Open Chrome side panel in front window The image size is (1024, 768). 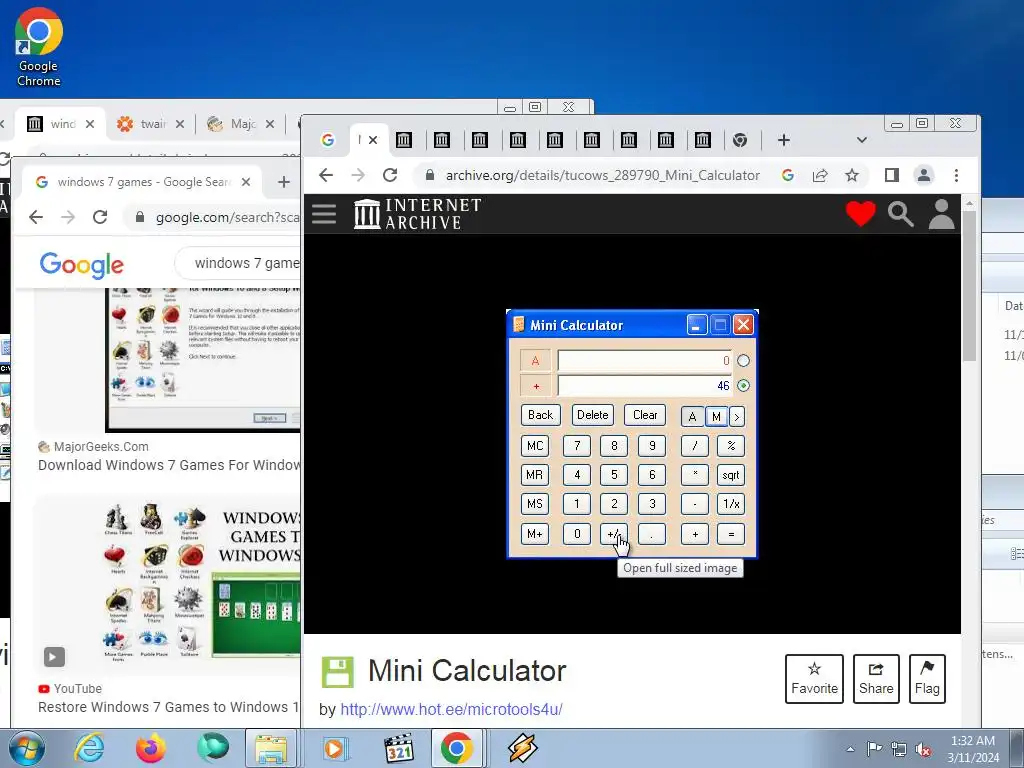tap(891, 175)
